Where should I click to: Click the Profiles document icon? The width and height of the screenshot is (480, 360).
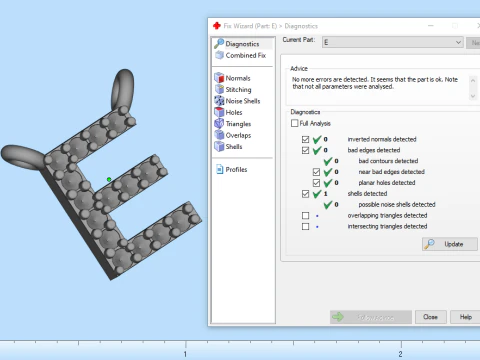[x=219, y=169]
